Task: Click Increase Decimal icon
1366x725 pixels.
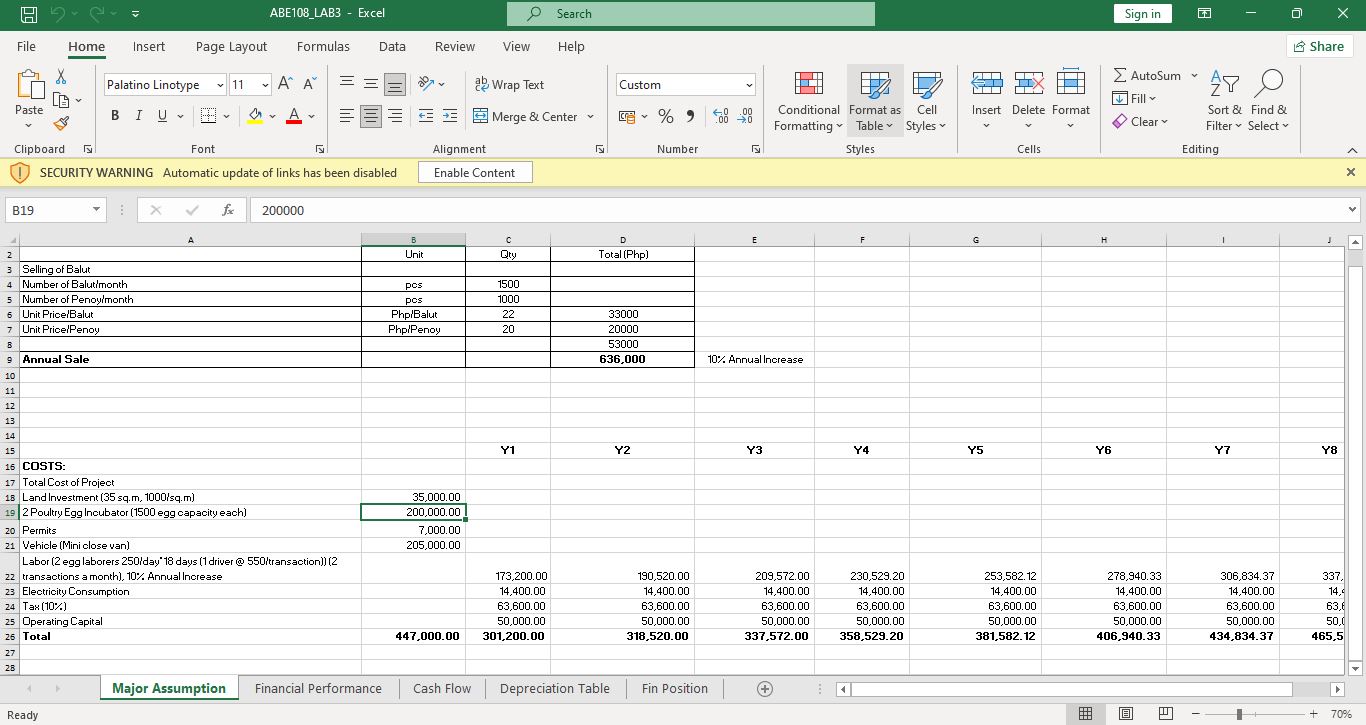Action: tap(719, 117)
